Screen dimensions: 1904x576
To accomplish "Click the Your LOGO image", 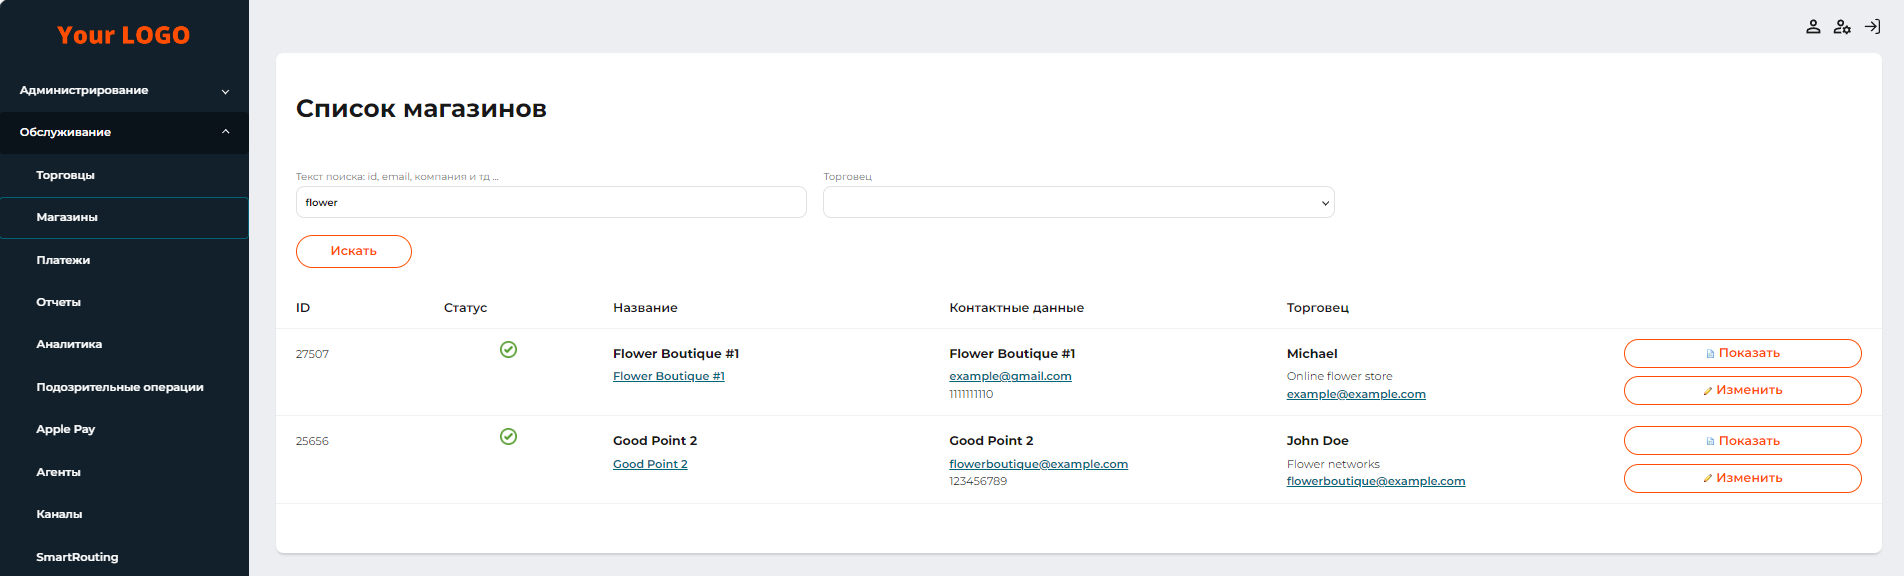I will tap(123, 36).
